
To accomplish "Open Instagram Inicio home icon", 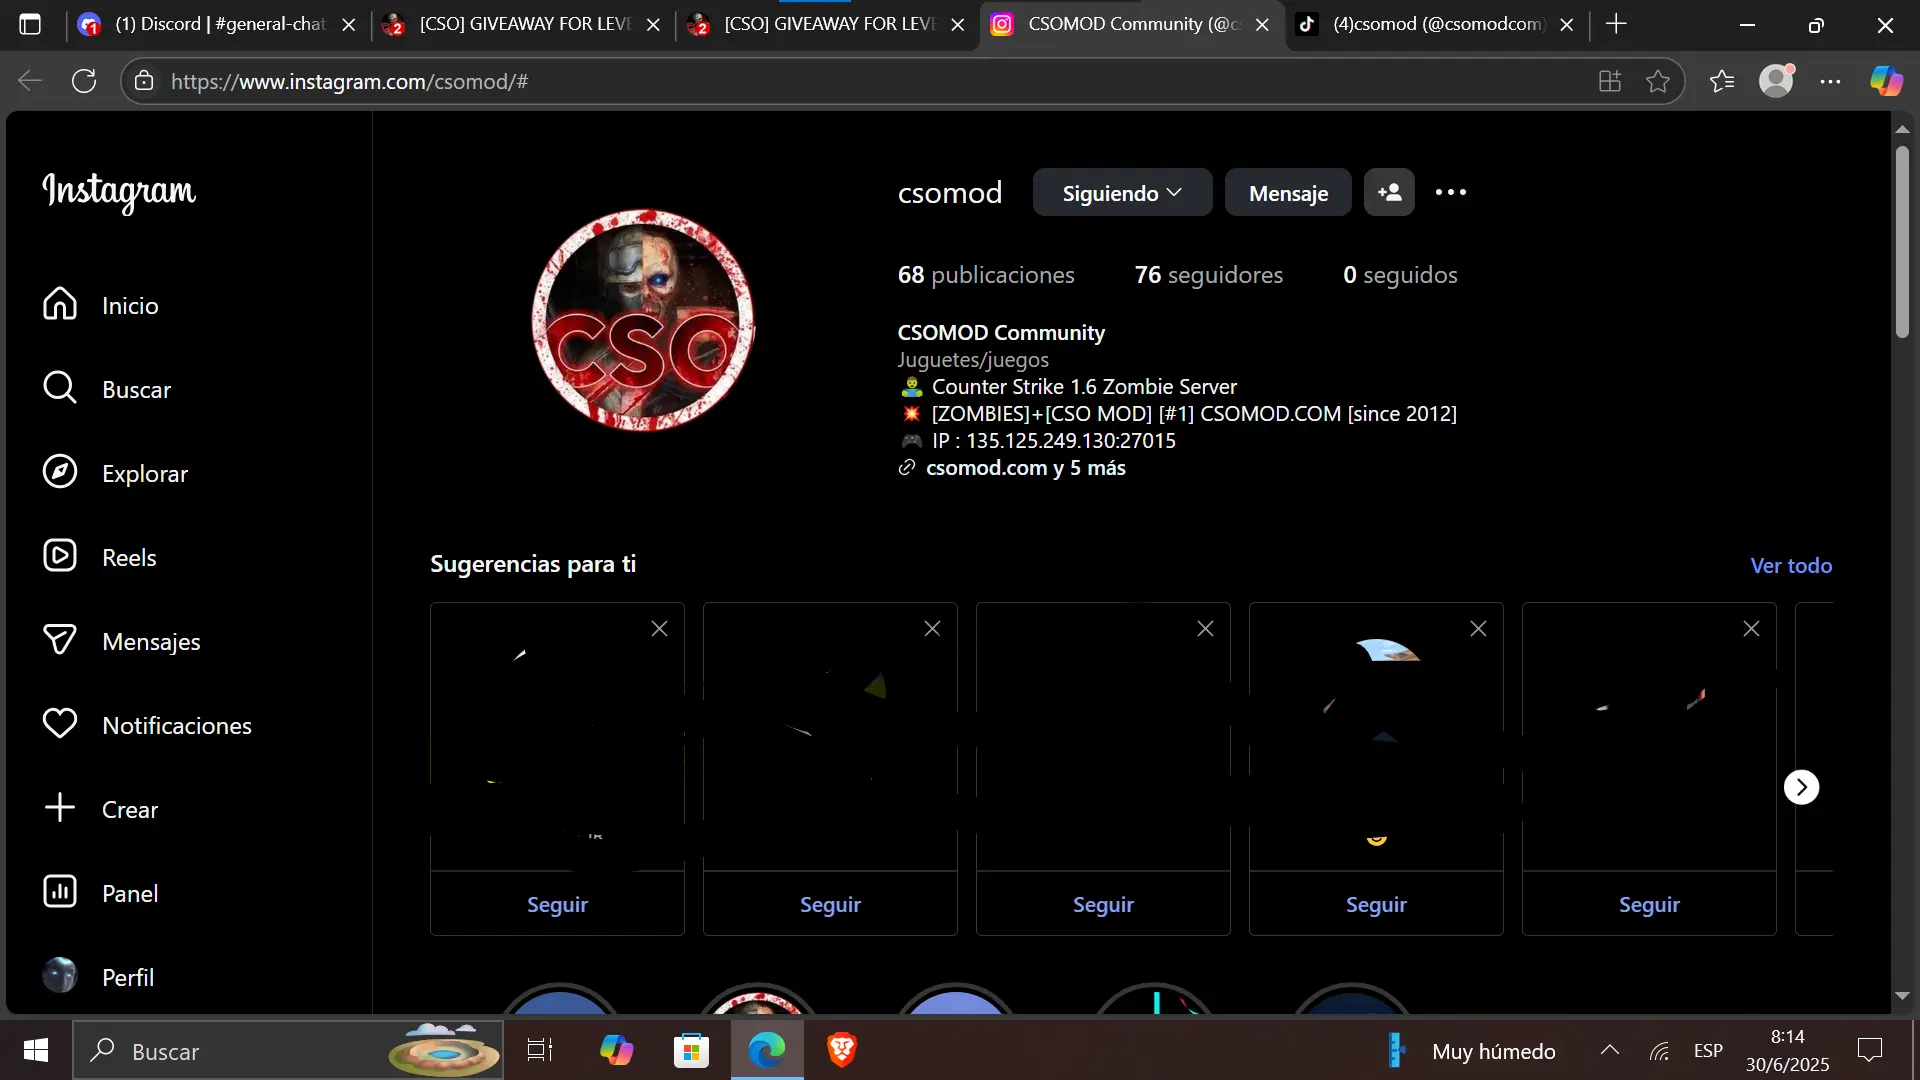I will pyautogui.click(x=60, y=304).
